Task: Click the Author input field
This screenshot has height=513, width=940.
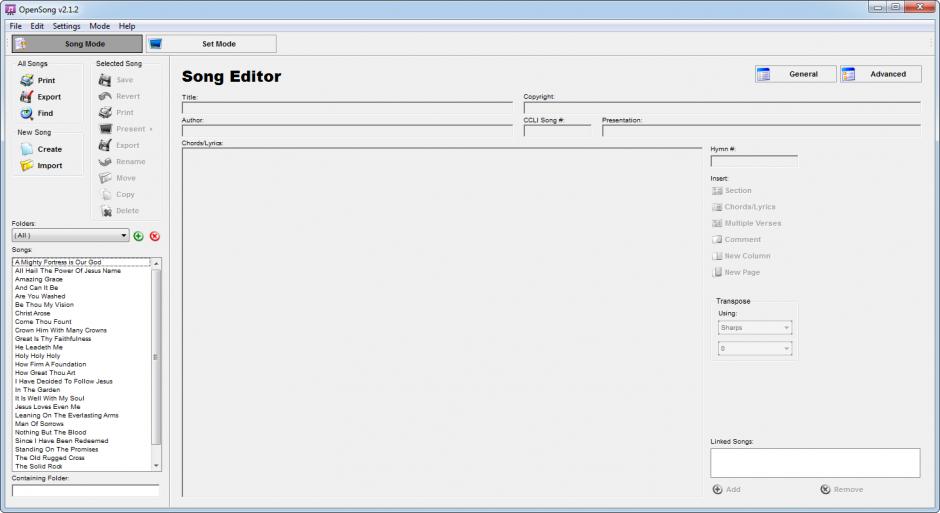Action: pyautogui.click(x=347, y=130)
